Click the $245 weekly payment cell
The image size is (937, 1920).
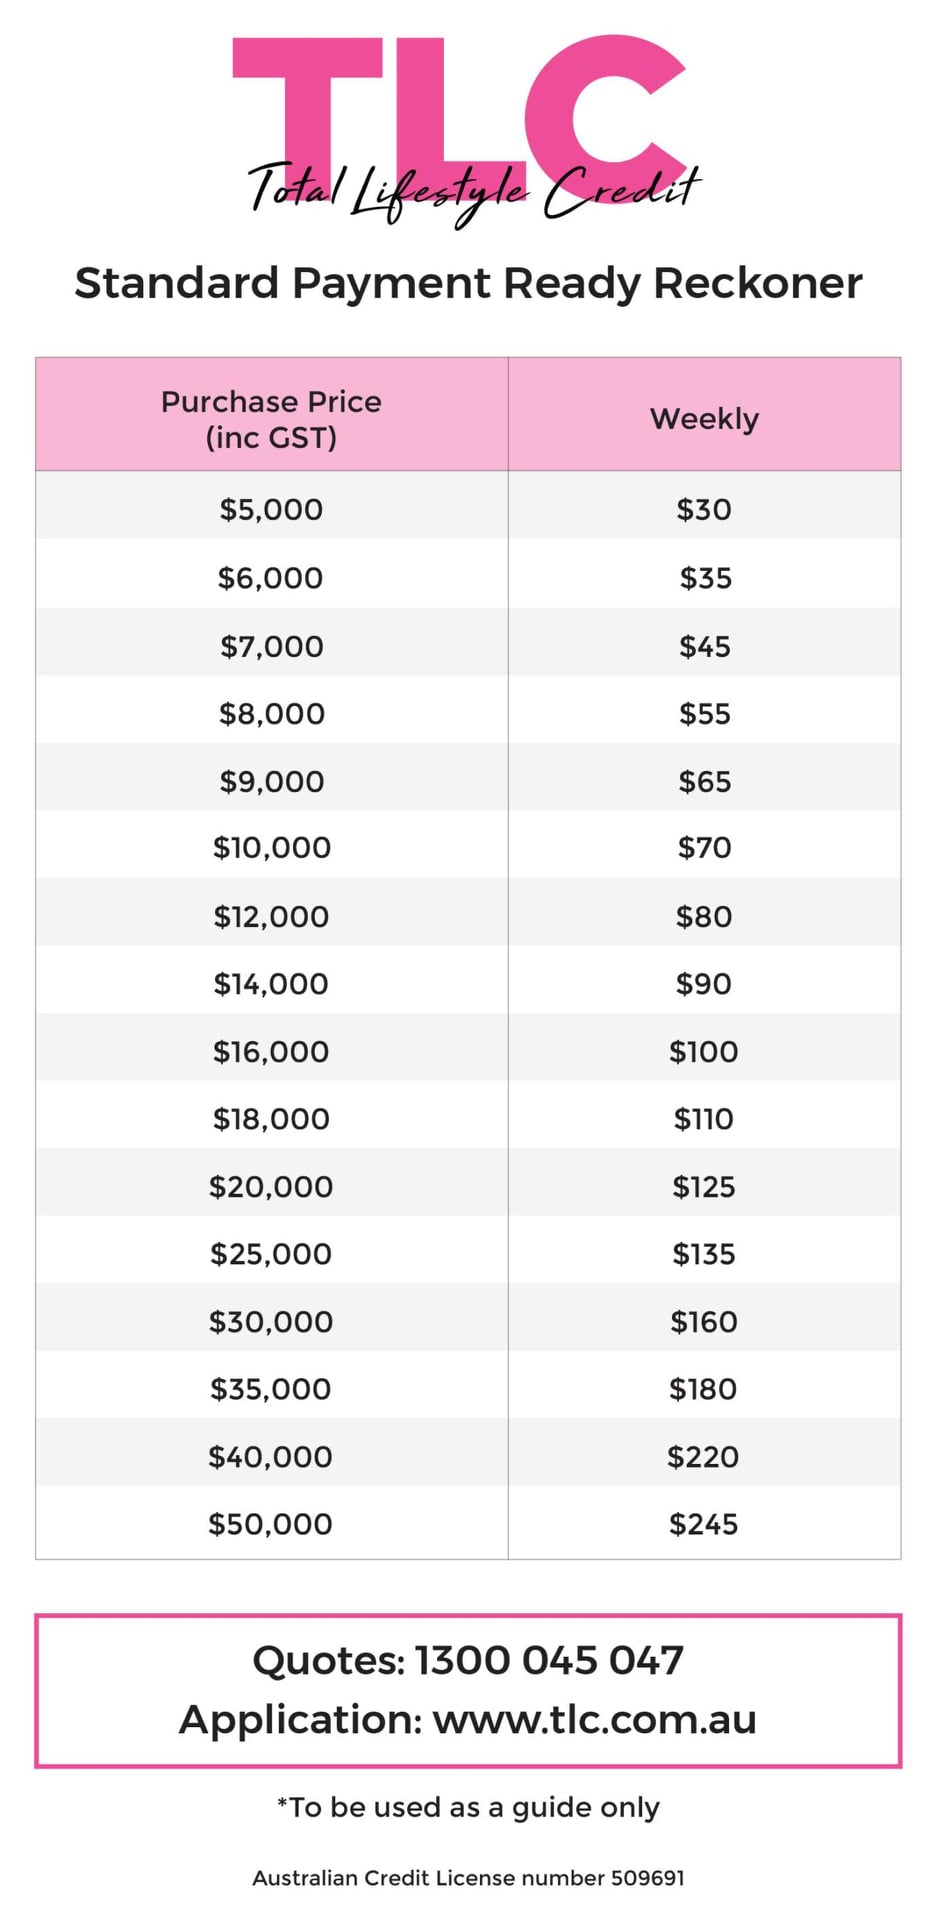[x=704, y=1524]
